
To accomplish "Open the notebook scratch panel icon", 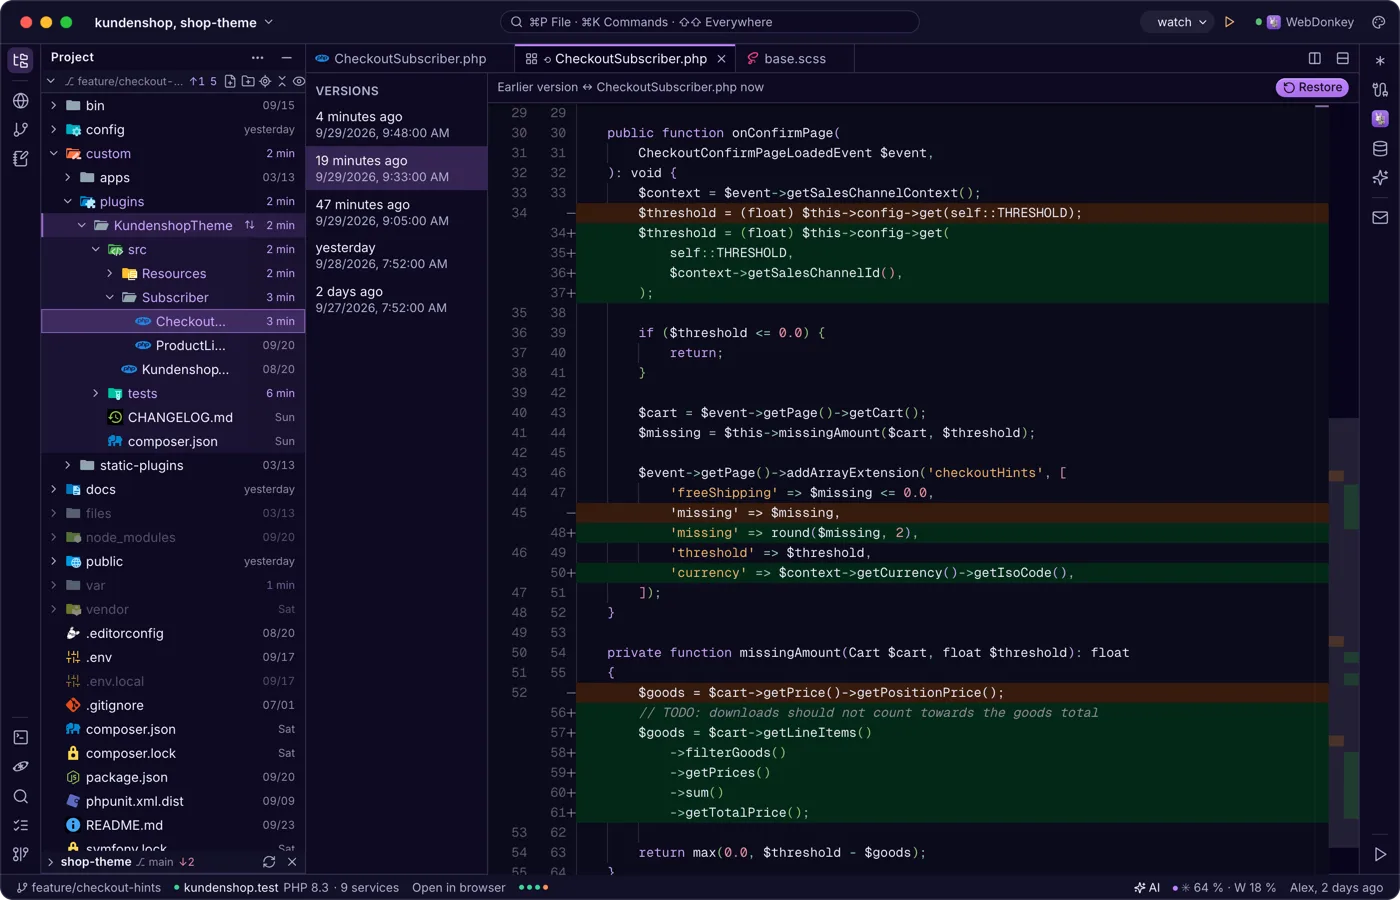I will click(20, 159).
